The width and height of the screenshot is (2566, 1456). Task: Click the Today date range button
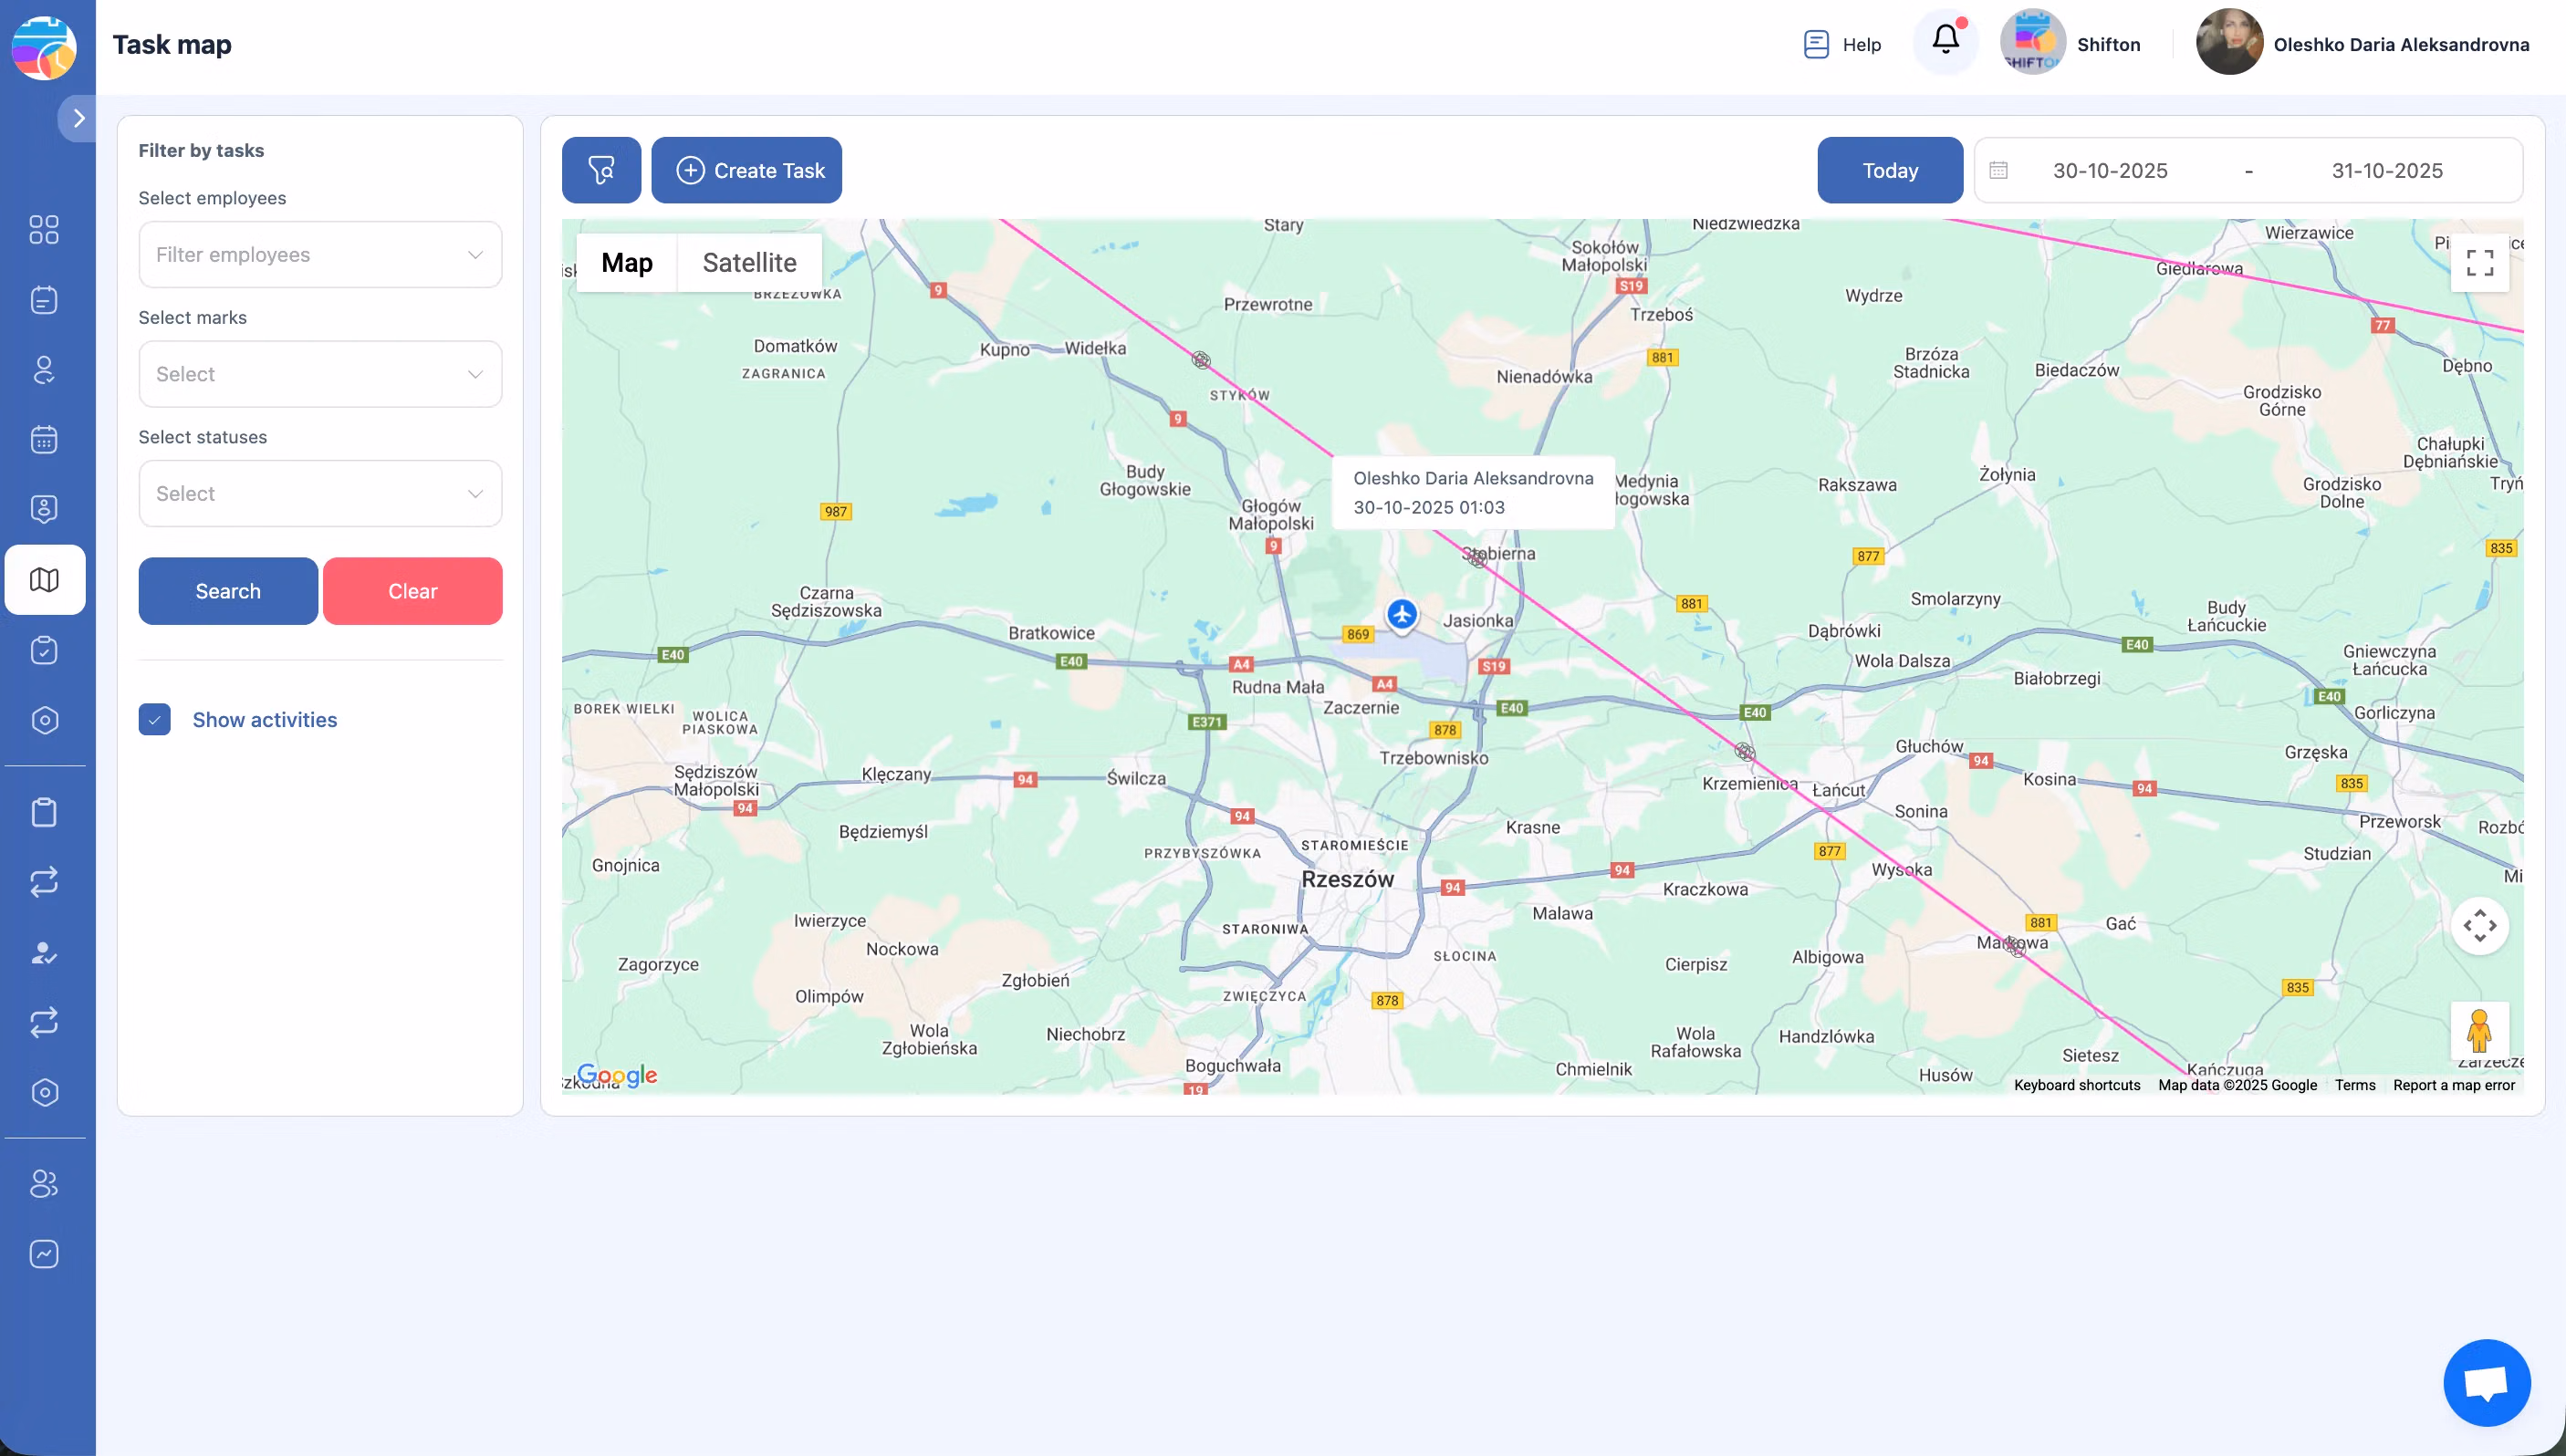coord(1889,170)
